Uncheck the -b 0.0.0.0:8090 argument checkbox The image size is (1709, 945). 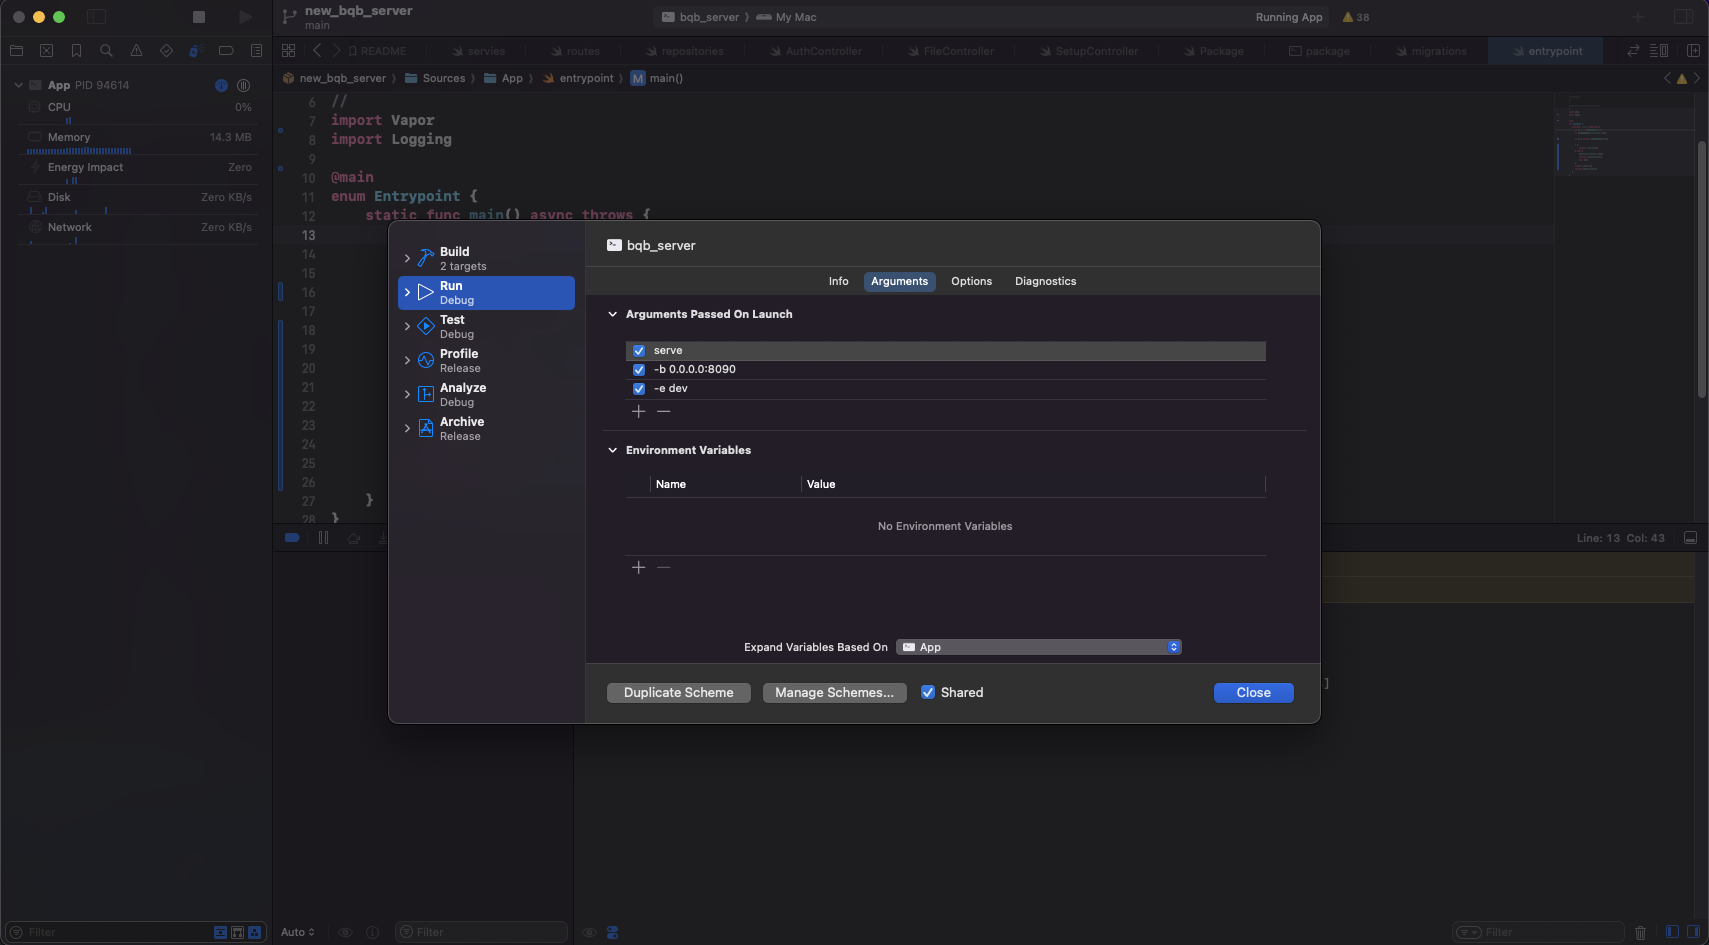(639, 370)
